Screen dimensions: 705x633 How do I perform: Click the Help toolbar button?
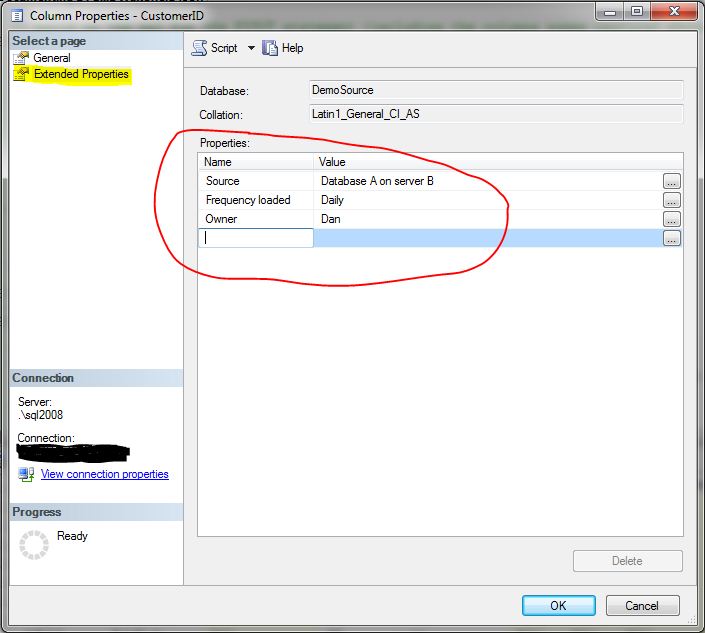[x=283, y=48]
